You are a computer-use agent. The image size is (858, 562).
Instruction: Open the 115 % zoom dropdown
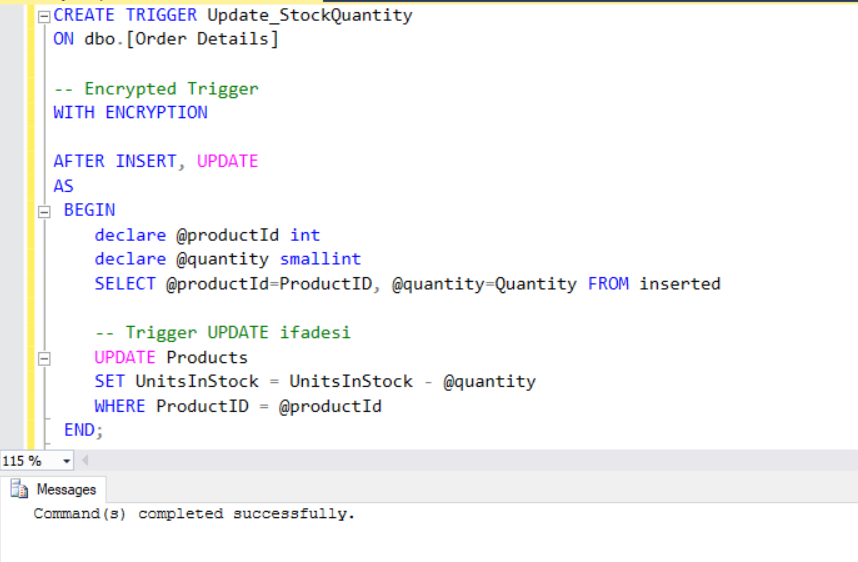(x=66, y=461)
